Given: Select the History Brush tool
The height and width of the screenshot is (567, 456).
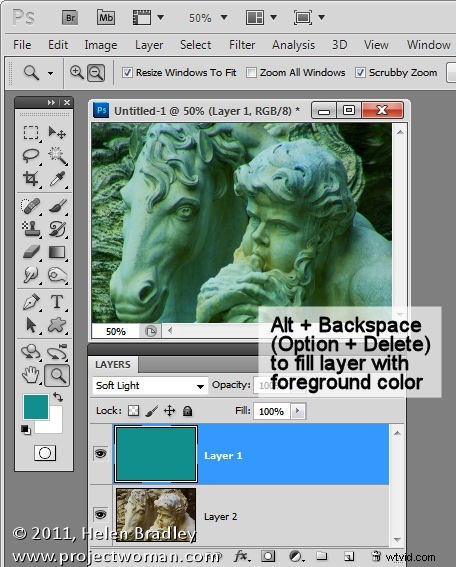Looking at the screenshot, I should point(57,229).
